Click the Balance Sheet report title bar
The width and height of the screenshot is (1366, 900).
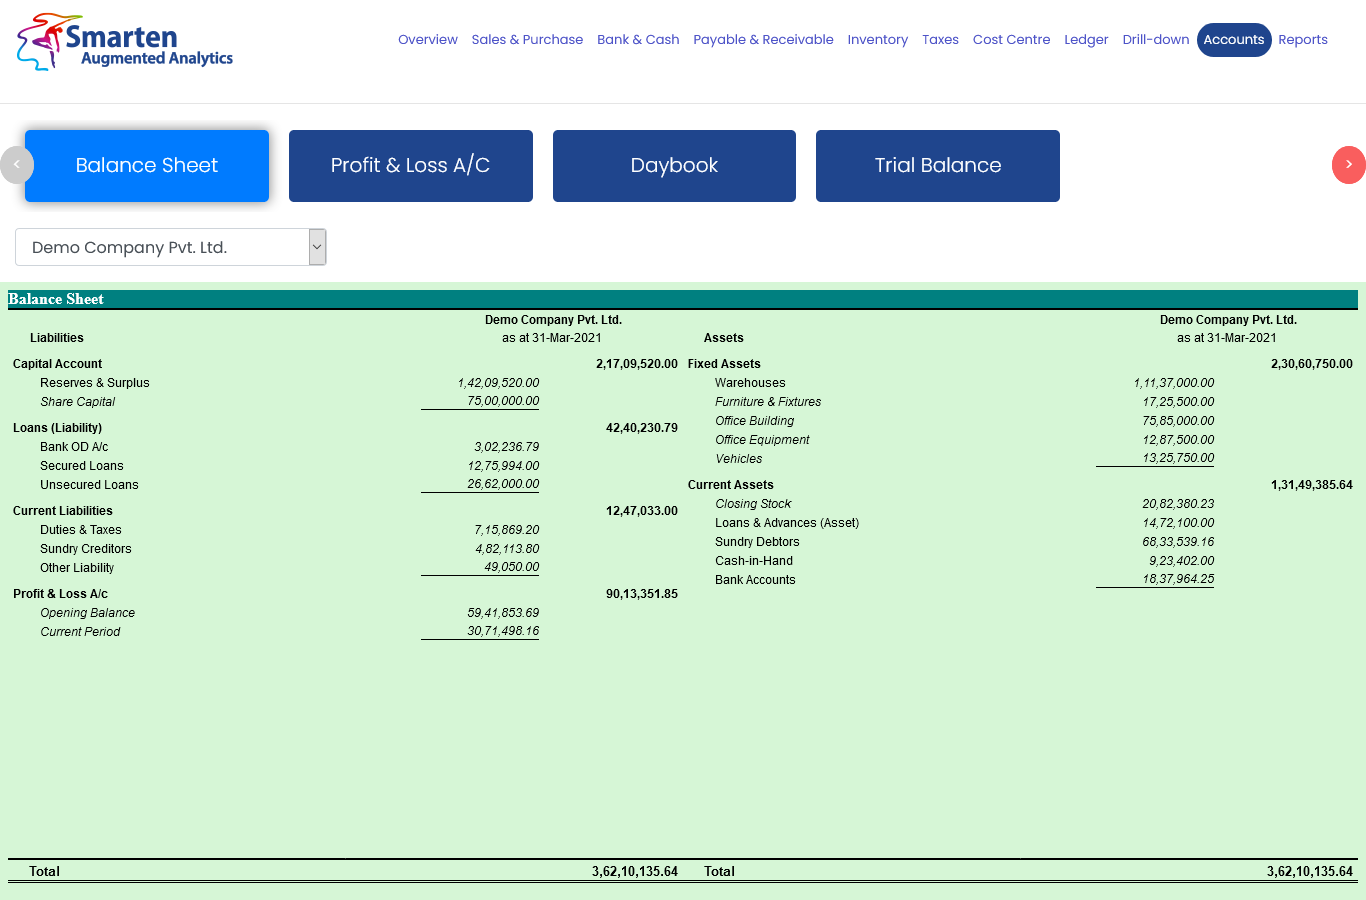(683, 299)
